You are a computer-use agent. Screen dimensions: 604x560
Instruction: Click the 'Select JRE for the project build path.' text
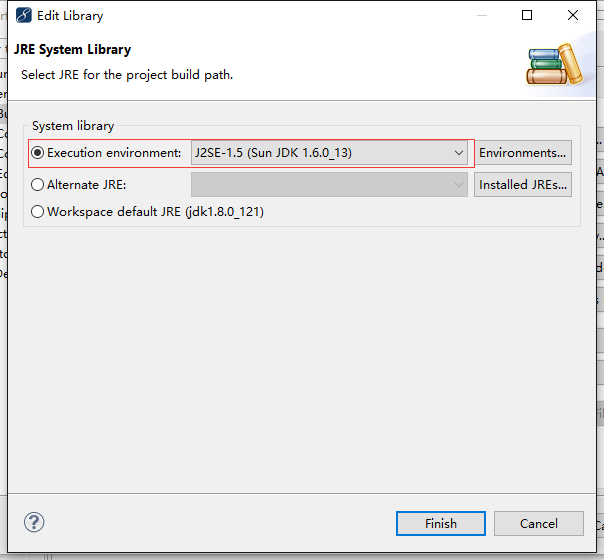tap(127, 75)
